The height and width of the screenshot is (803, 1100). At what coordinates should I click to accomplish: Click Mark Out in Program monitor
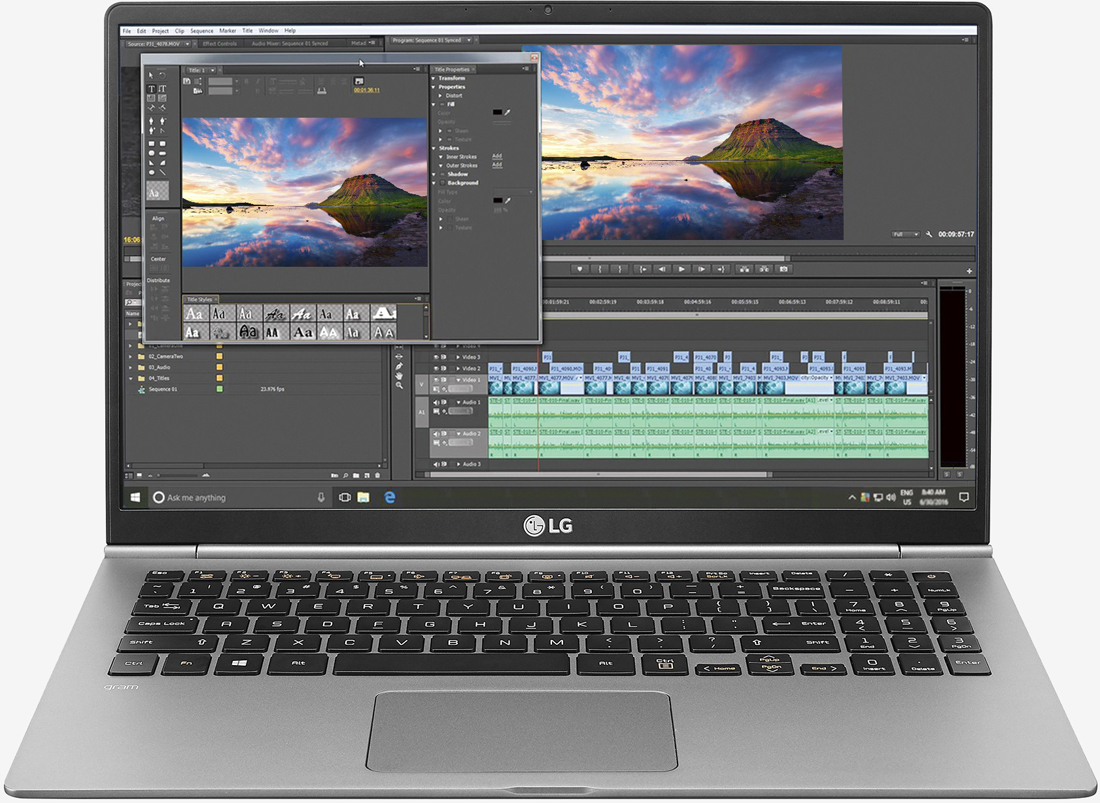pyautogui.click(x=619, y=269)
